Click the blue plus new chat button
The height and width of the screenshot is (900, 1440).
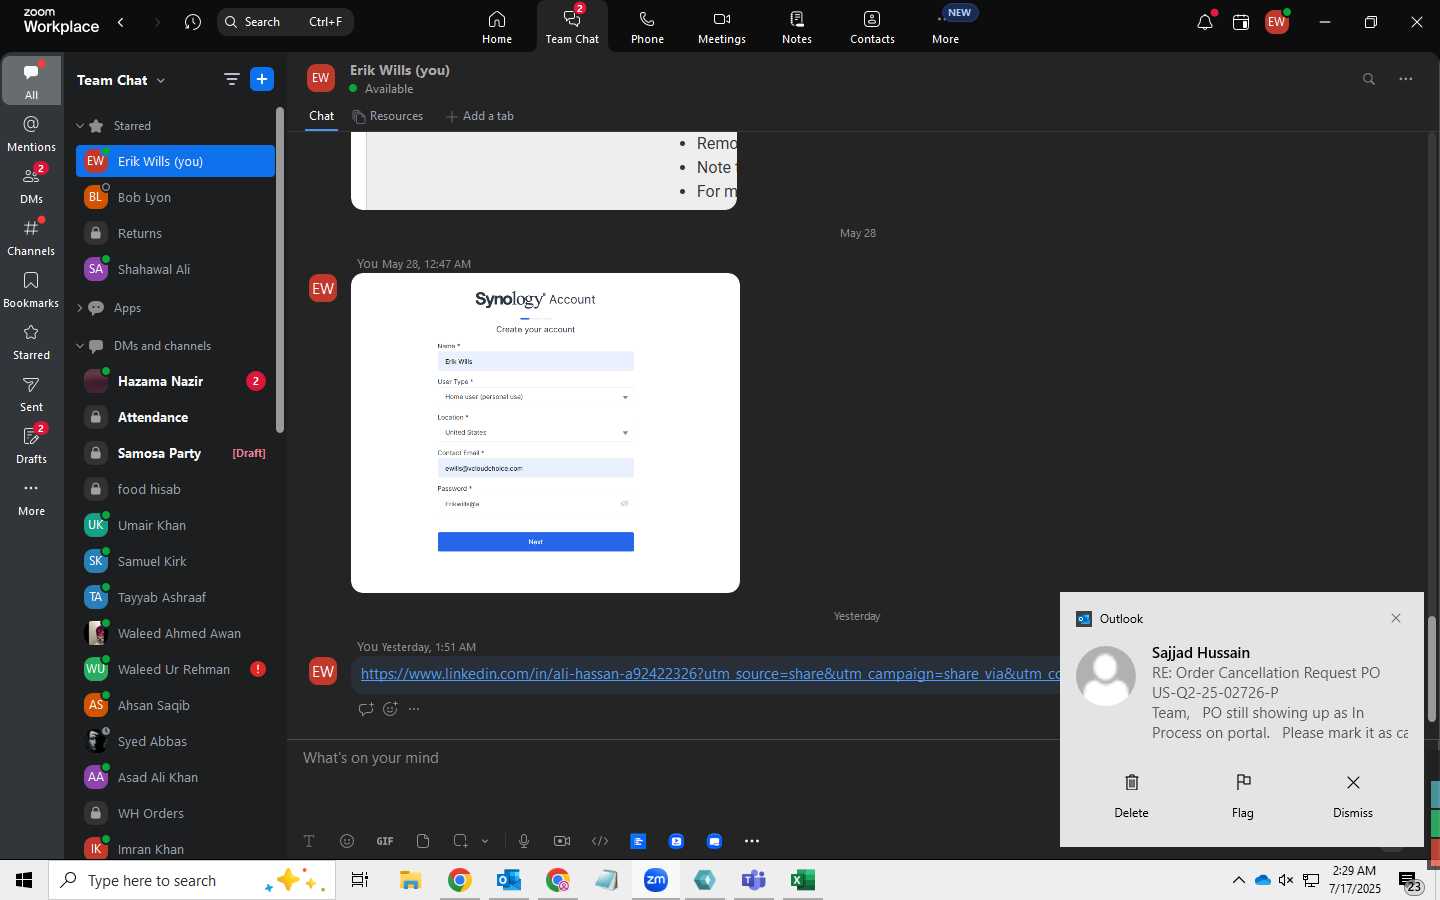[262, 79]
